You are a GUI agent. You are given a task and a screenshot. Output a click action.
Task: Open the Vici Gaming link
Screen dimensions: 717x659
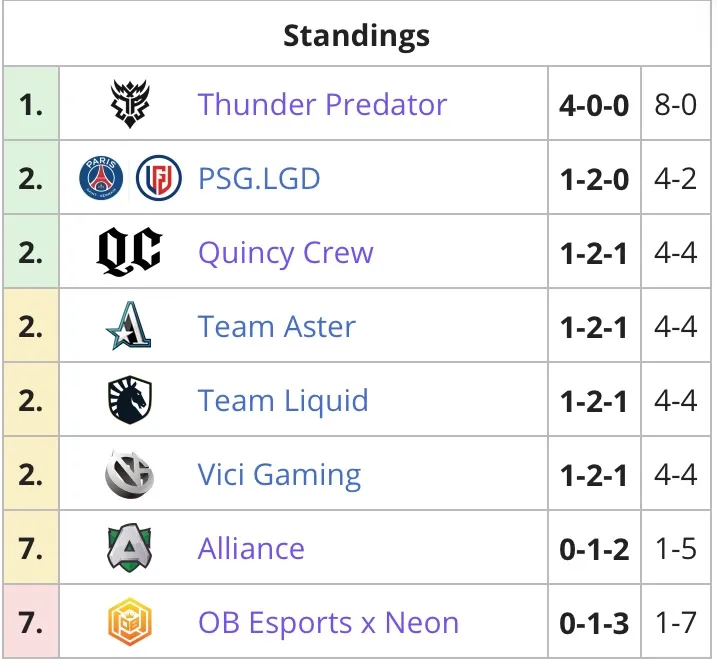[x=279, y=475]
